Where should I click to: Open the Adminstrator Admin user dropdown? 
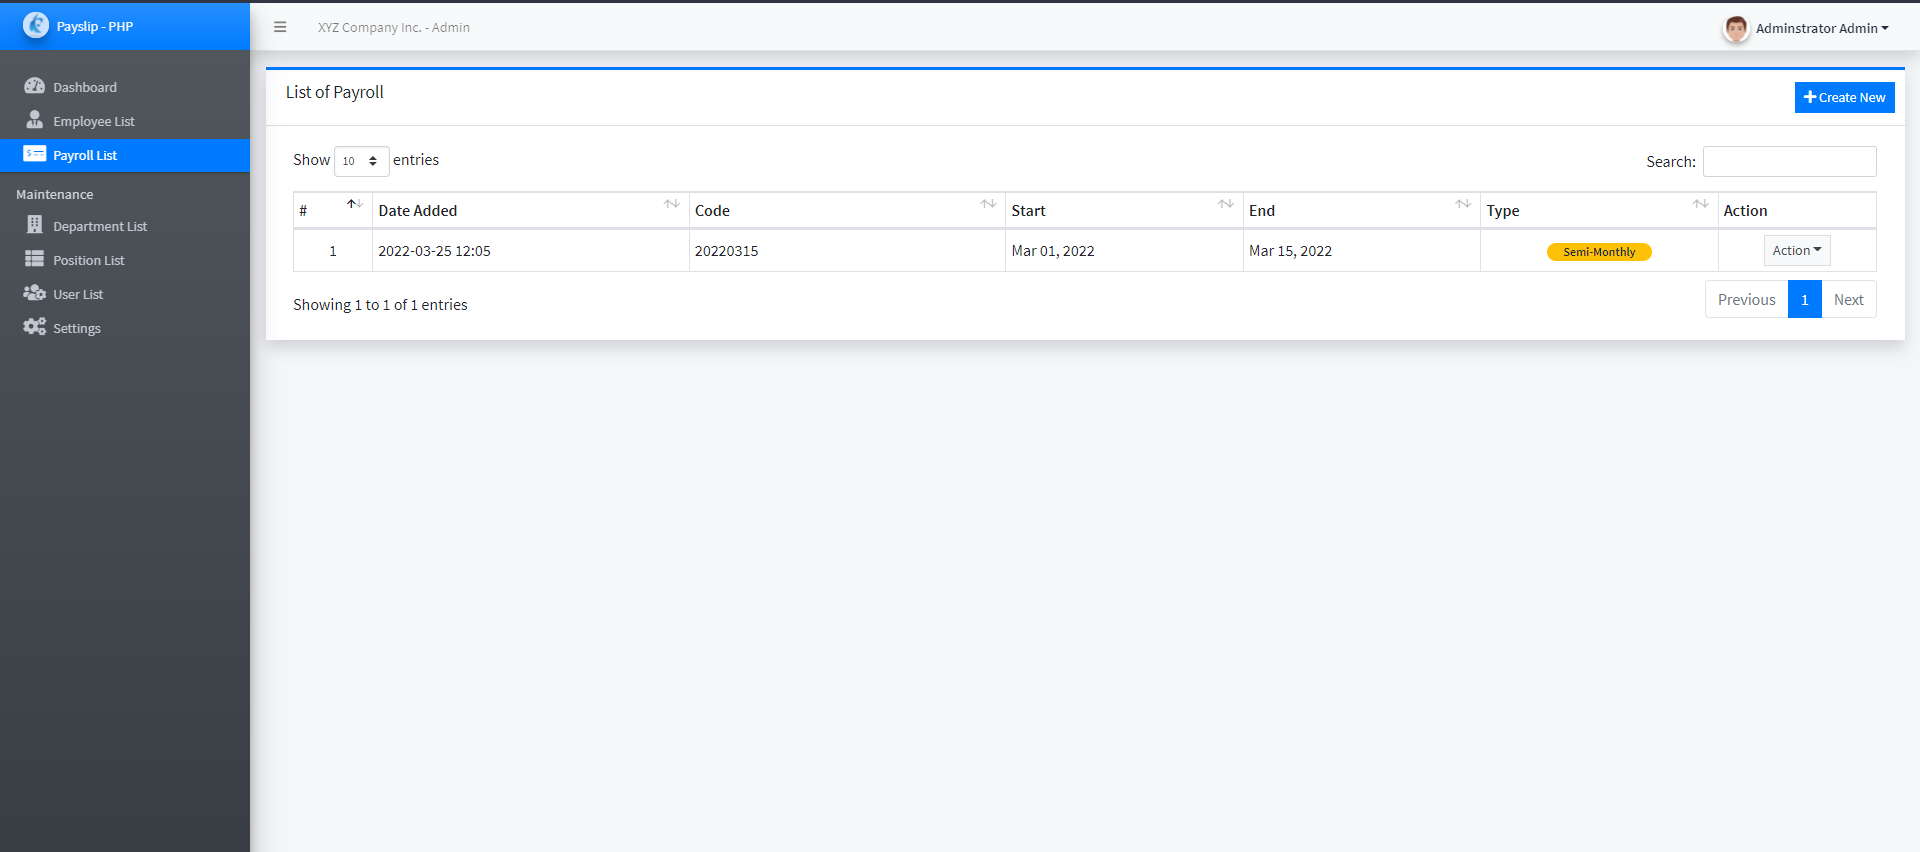click(x=1821, y=28)
